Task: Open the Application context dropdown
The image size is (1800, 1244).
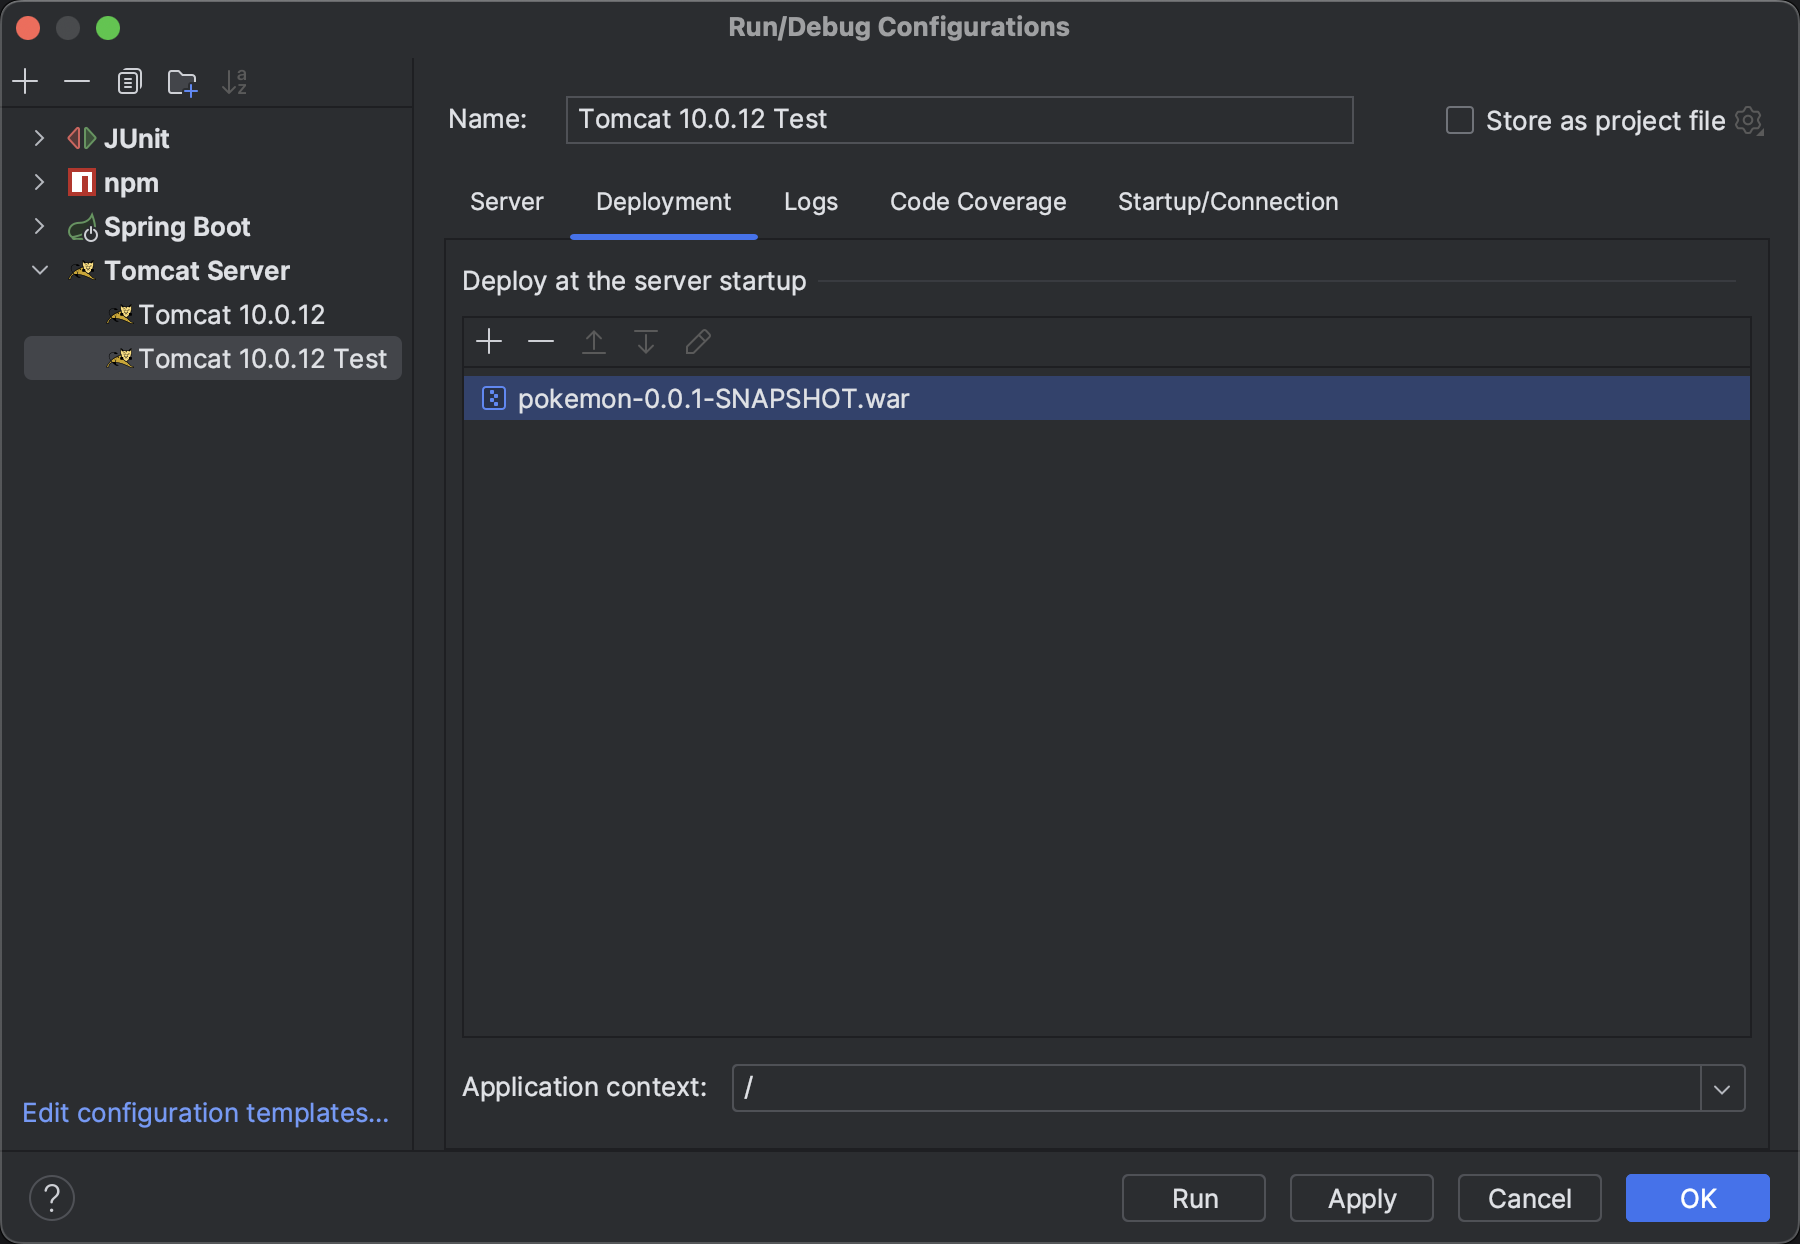Action: (1722, 1088)
